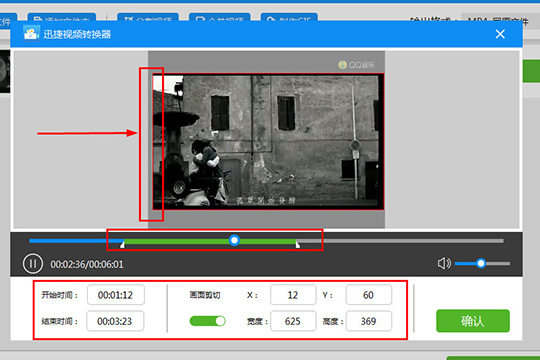Toggle the 画面剪切 crop switch

(x=208, y=321)
